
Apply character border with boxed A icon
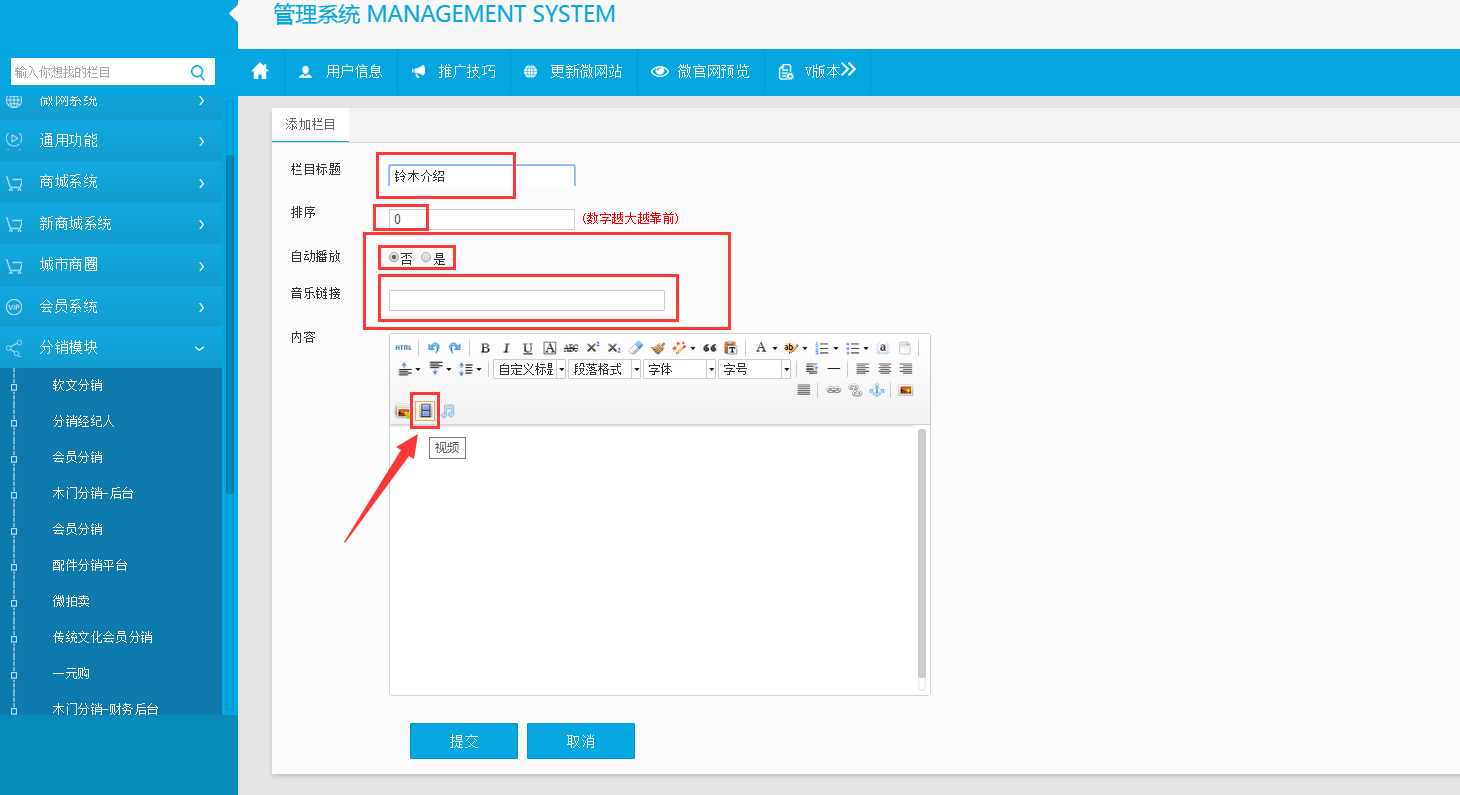pos(549,348)
